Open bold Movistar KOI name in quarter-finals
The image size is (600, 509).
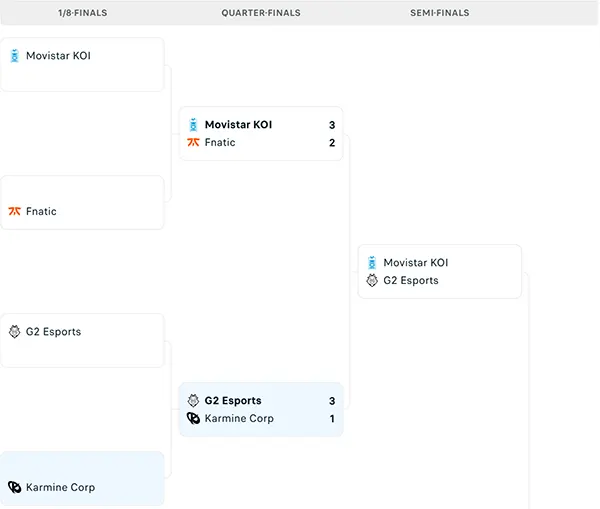(x=238, y=125)
